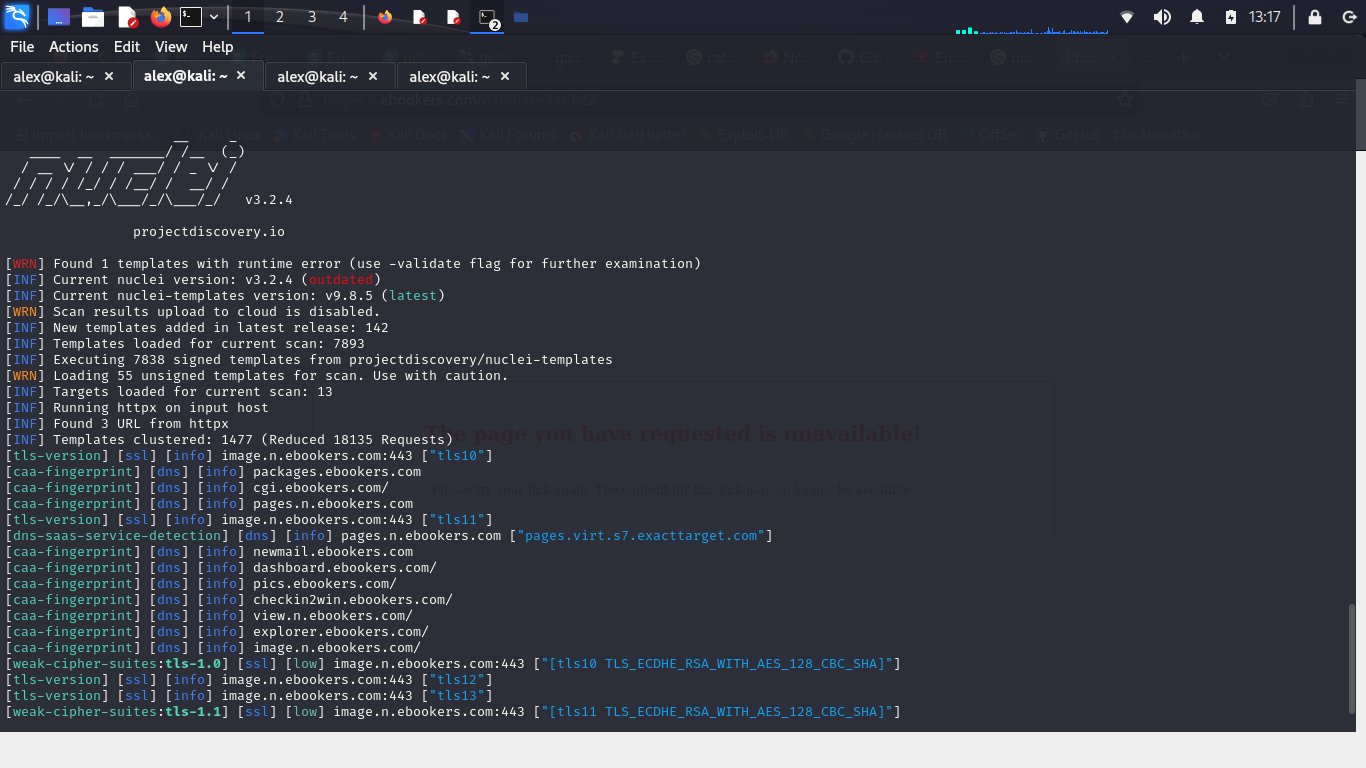Viewport: 1366px width, 768px height.
Task: Click the volume speaker icon
Action: click(x=1162, y=17)
